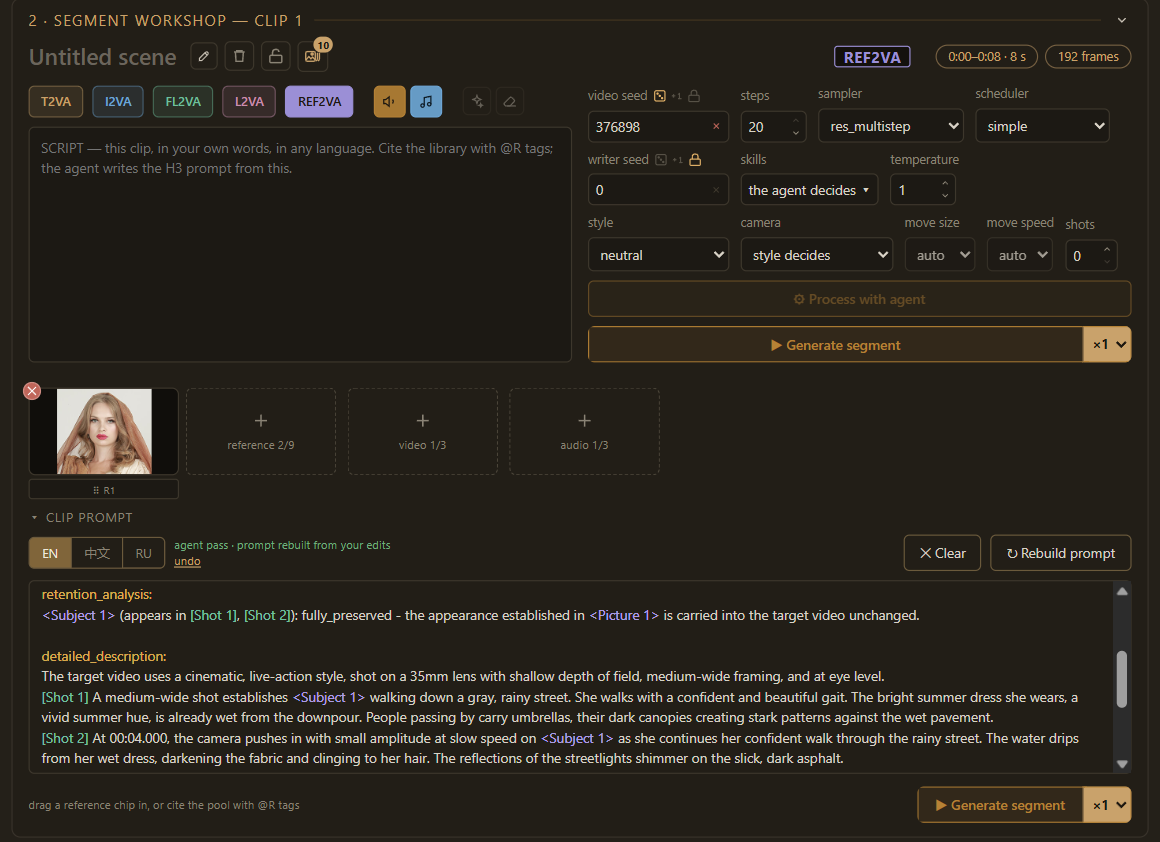Select the T2VA mode tab
This screenshot has width=1160, height=842.
(56, 101)
